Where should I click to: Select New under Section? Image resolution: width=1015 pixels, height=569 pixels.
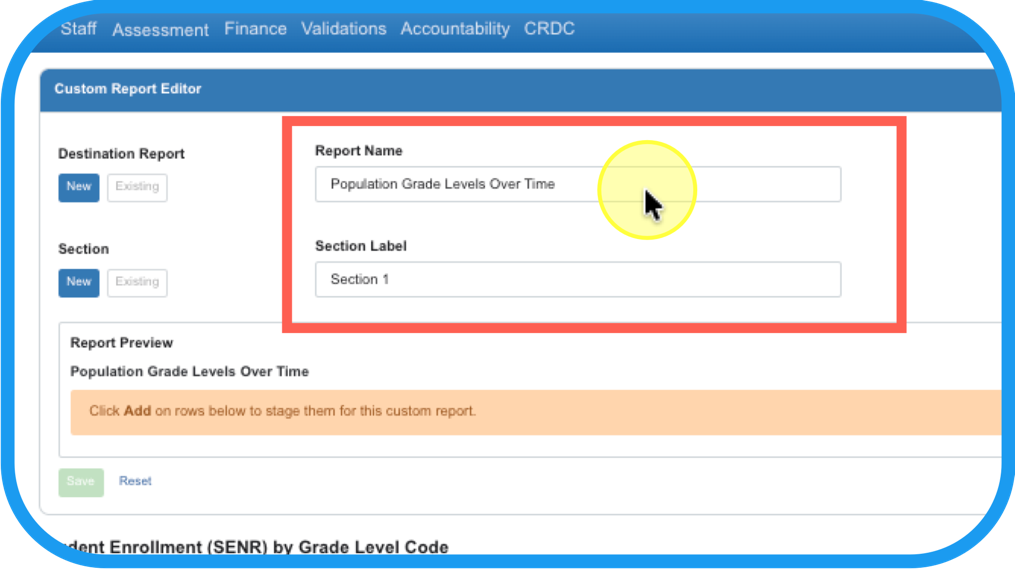(79, 282)
